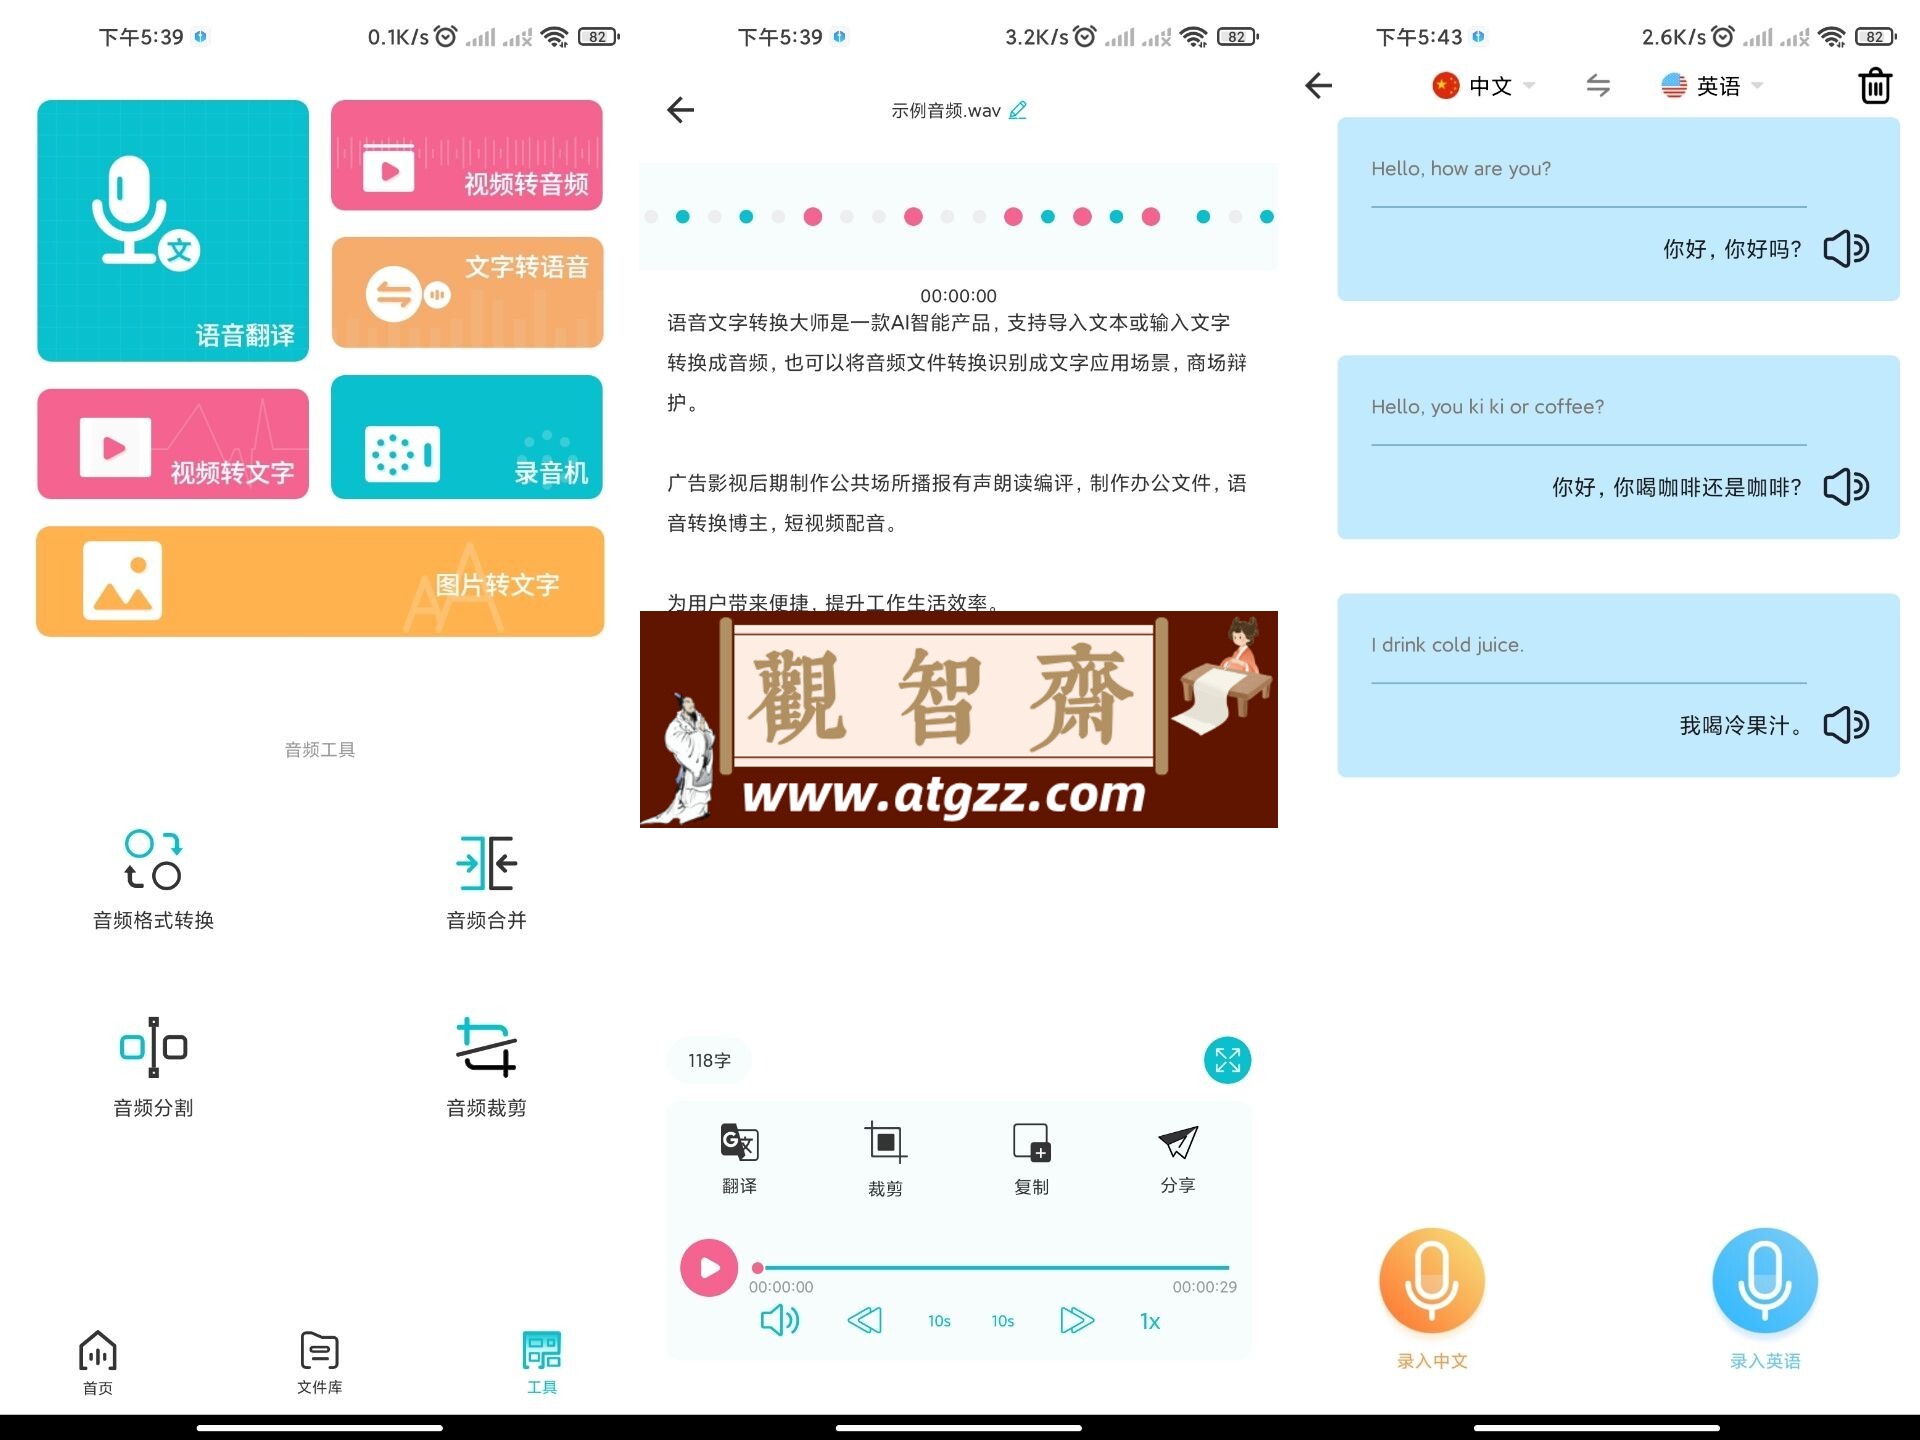The height and width of the screenshot is (1440, 1920).
Task: Play the audio for 你好，你好吗？
Action: [1846, 248]
